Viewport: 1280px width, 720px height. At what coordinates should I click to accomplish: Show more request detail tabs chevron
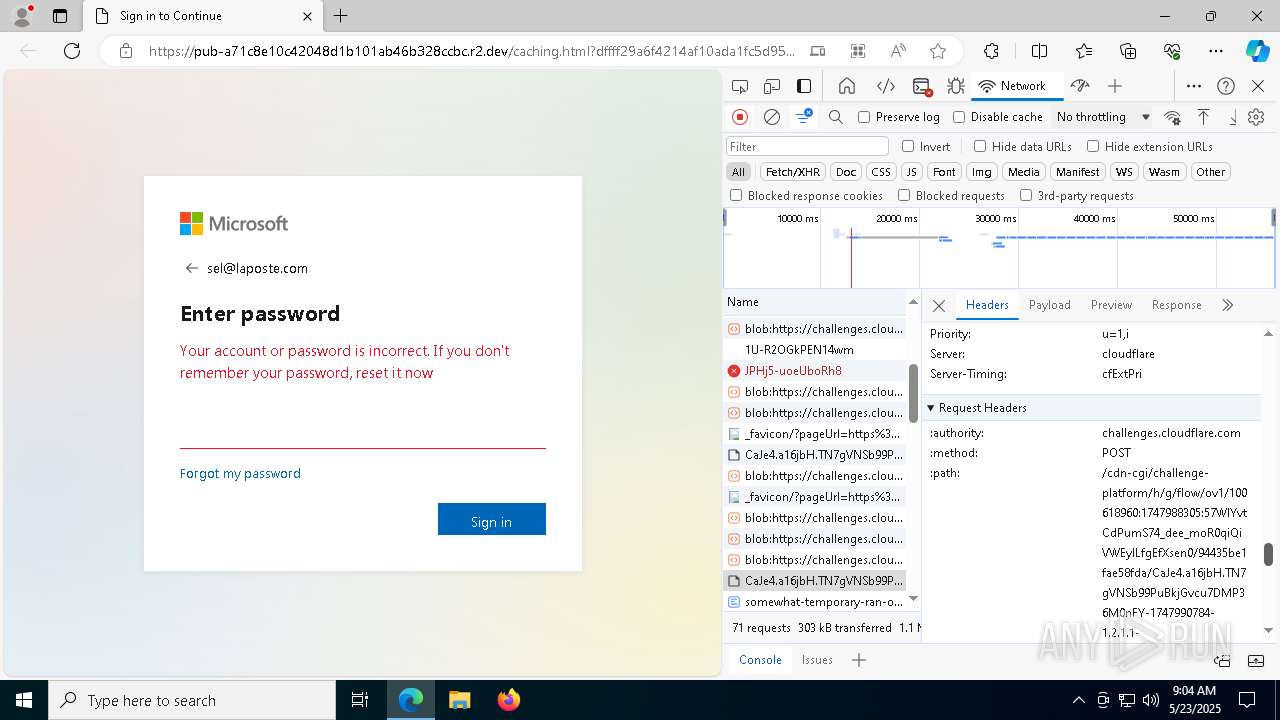click(x=1228, y=305)
